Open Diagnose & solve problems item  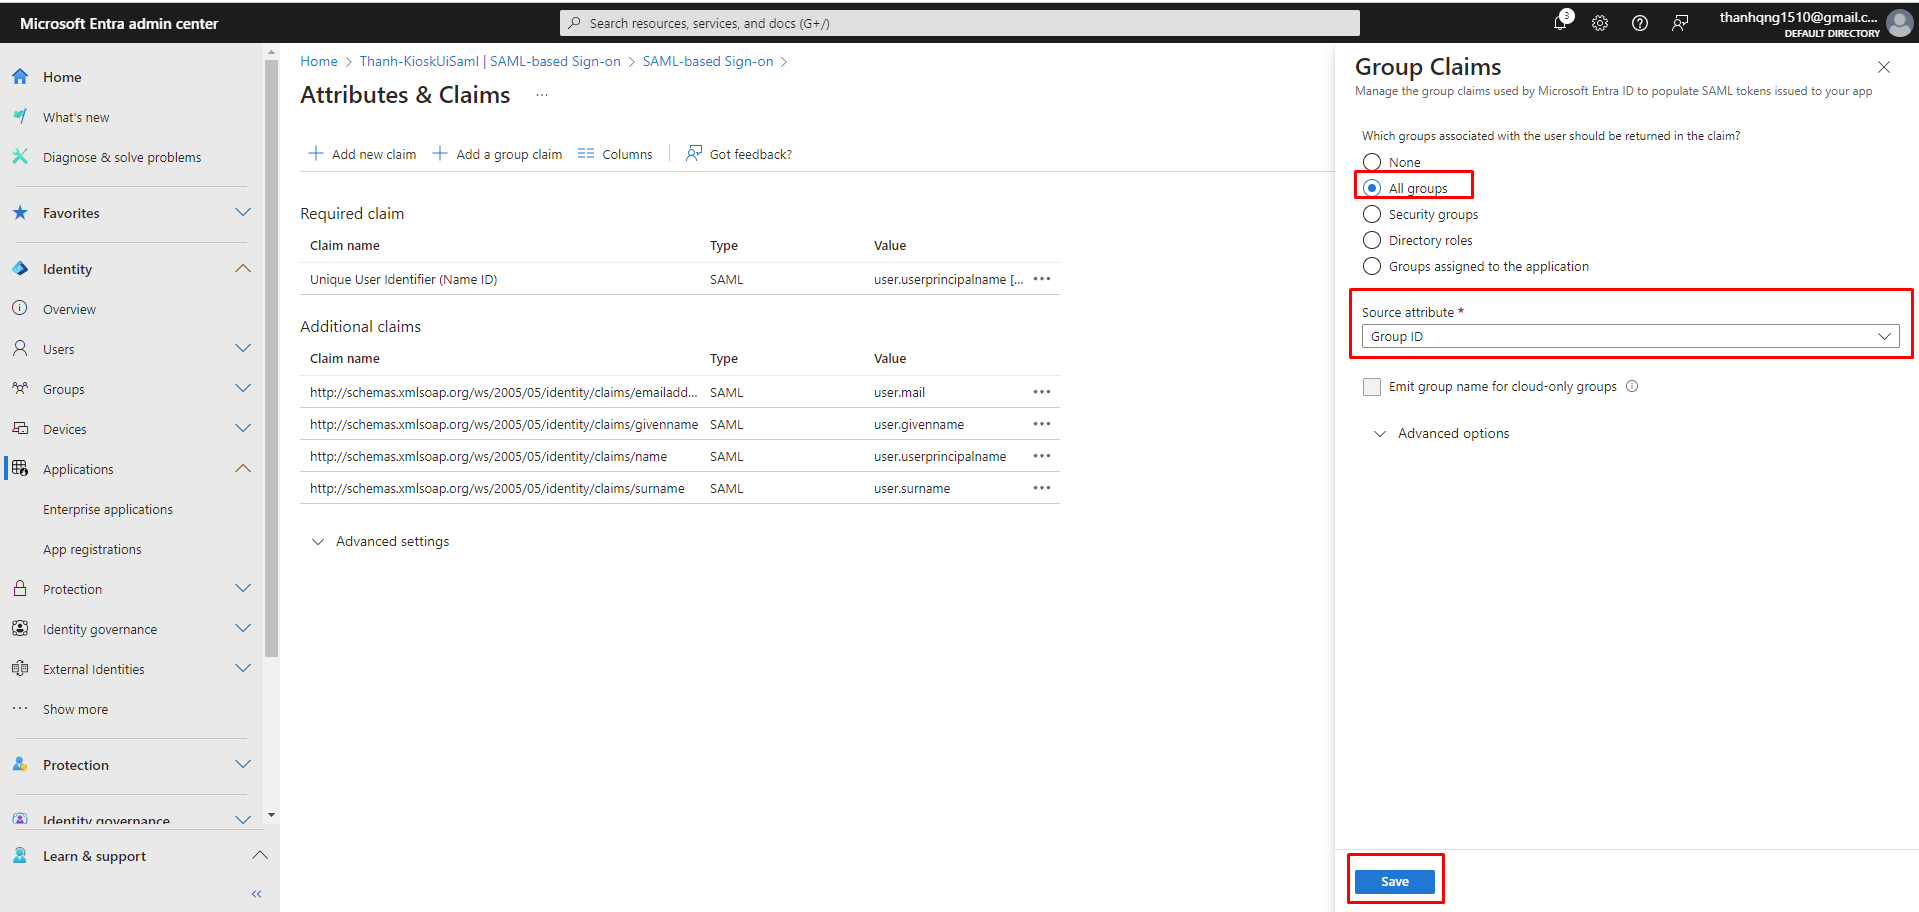point(122,157)
